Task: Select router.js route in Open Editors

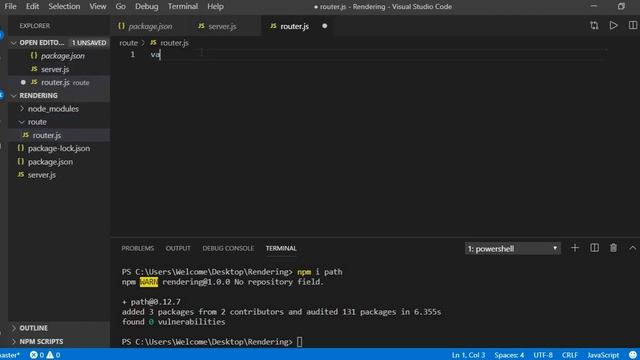Action: click(59, 82)
